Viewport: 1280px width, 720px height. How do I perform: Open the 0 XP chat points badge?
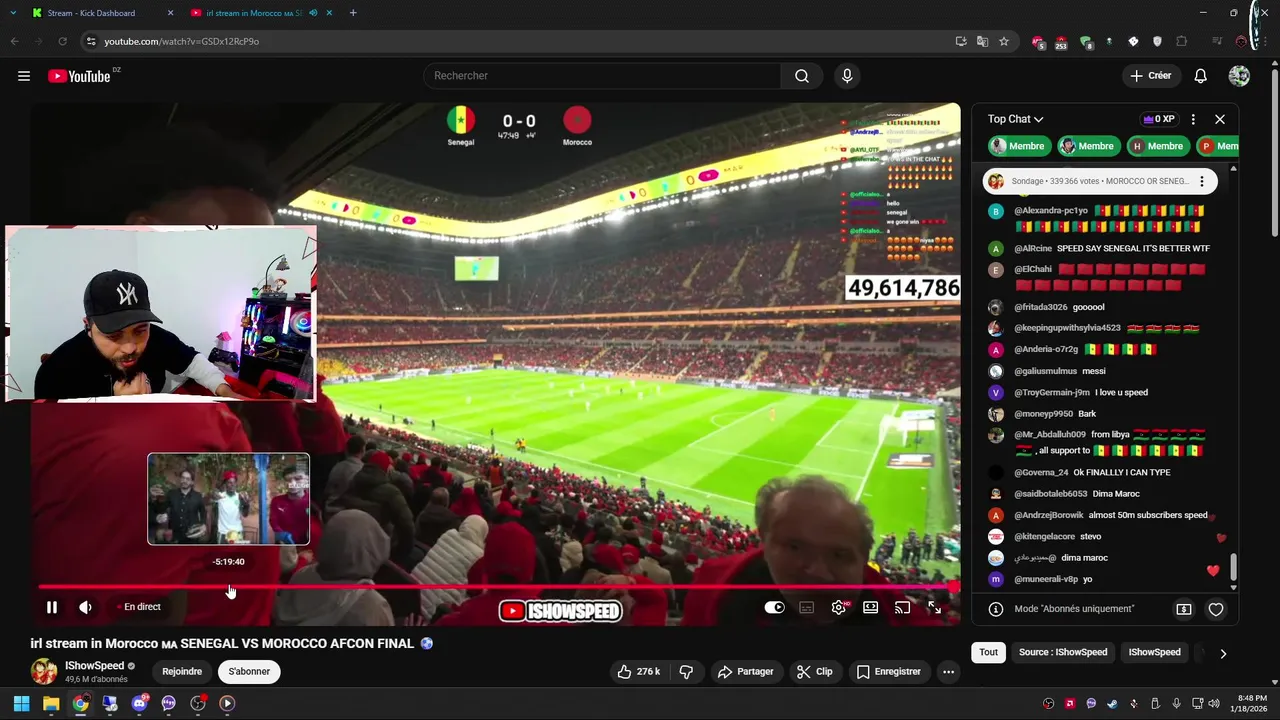[x=1159, y=119]
